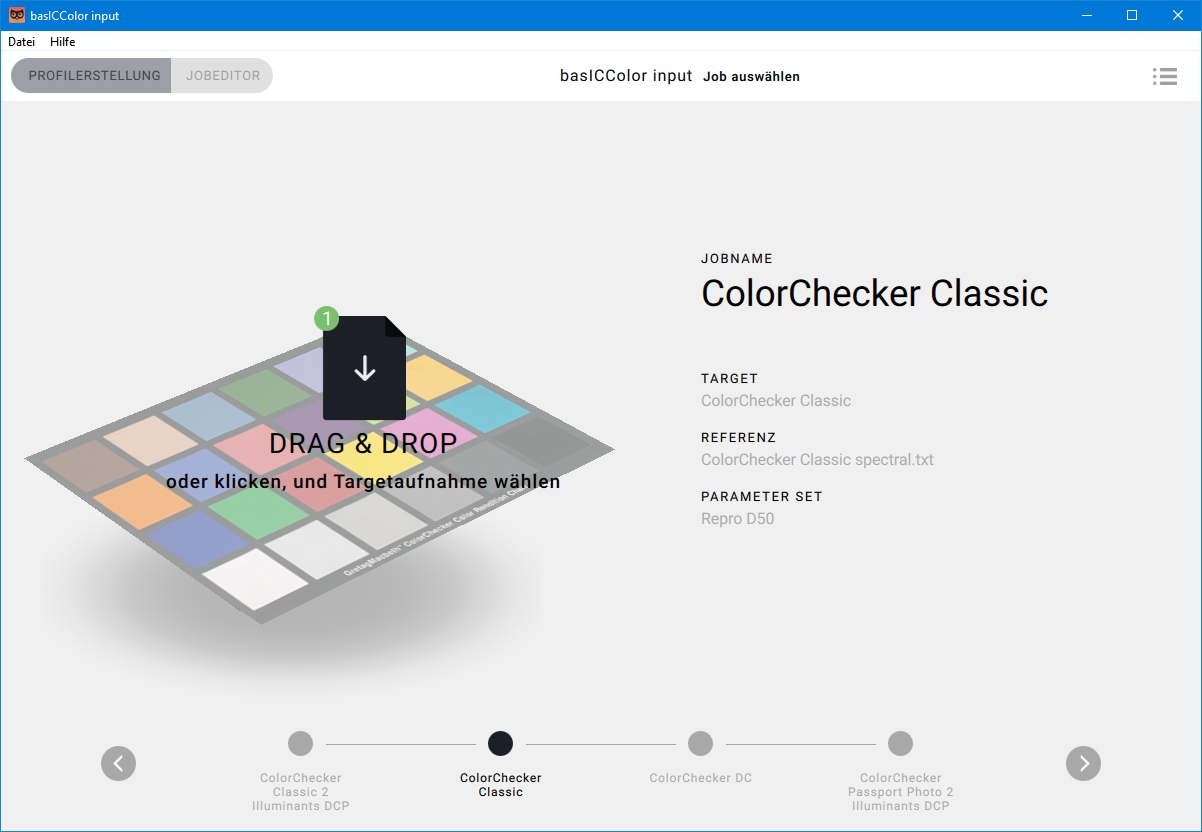Switch to the Jobeditor tab

point(222,76)
